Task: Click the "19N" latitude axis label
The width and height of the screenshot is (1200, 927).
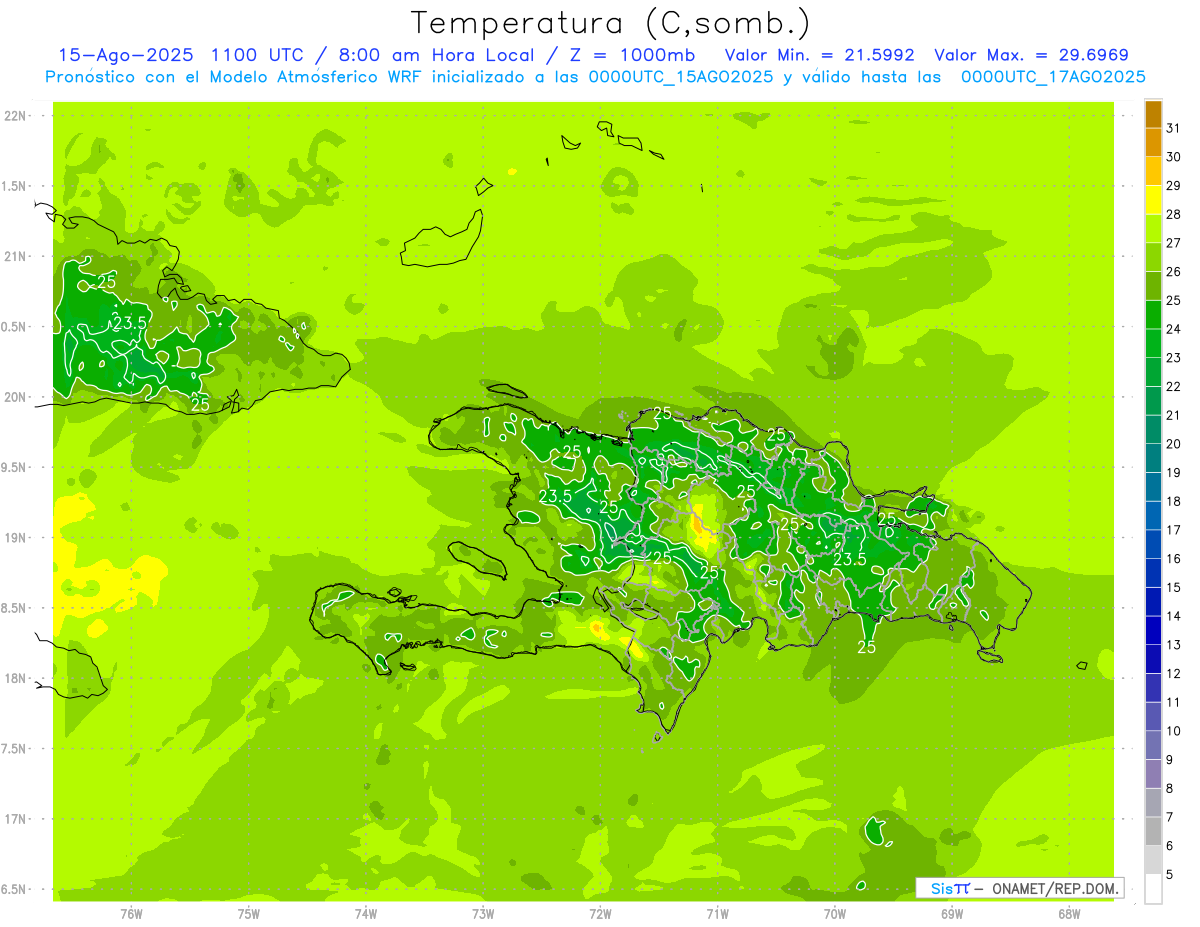Action: point(15,537)
